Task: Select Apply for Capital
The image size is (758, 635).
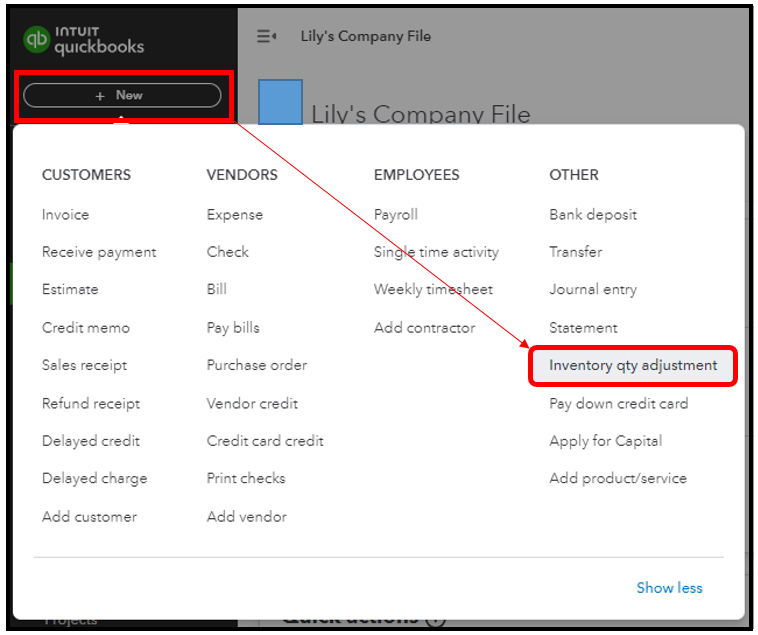Action: tap(606, 441)
